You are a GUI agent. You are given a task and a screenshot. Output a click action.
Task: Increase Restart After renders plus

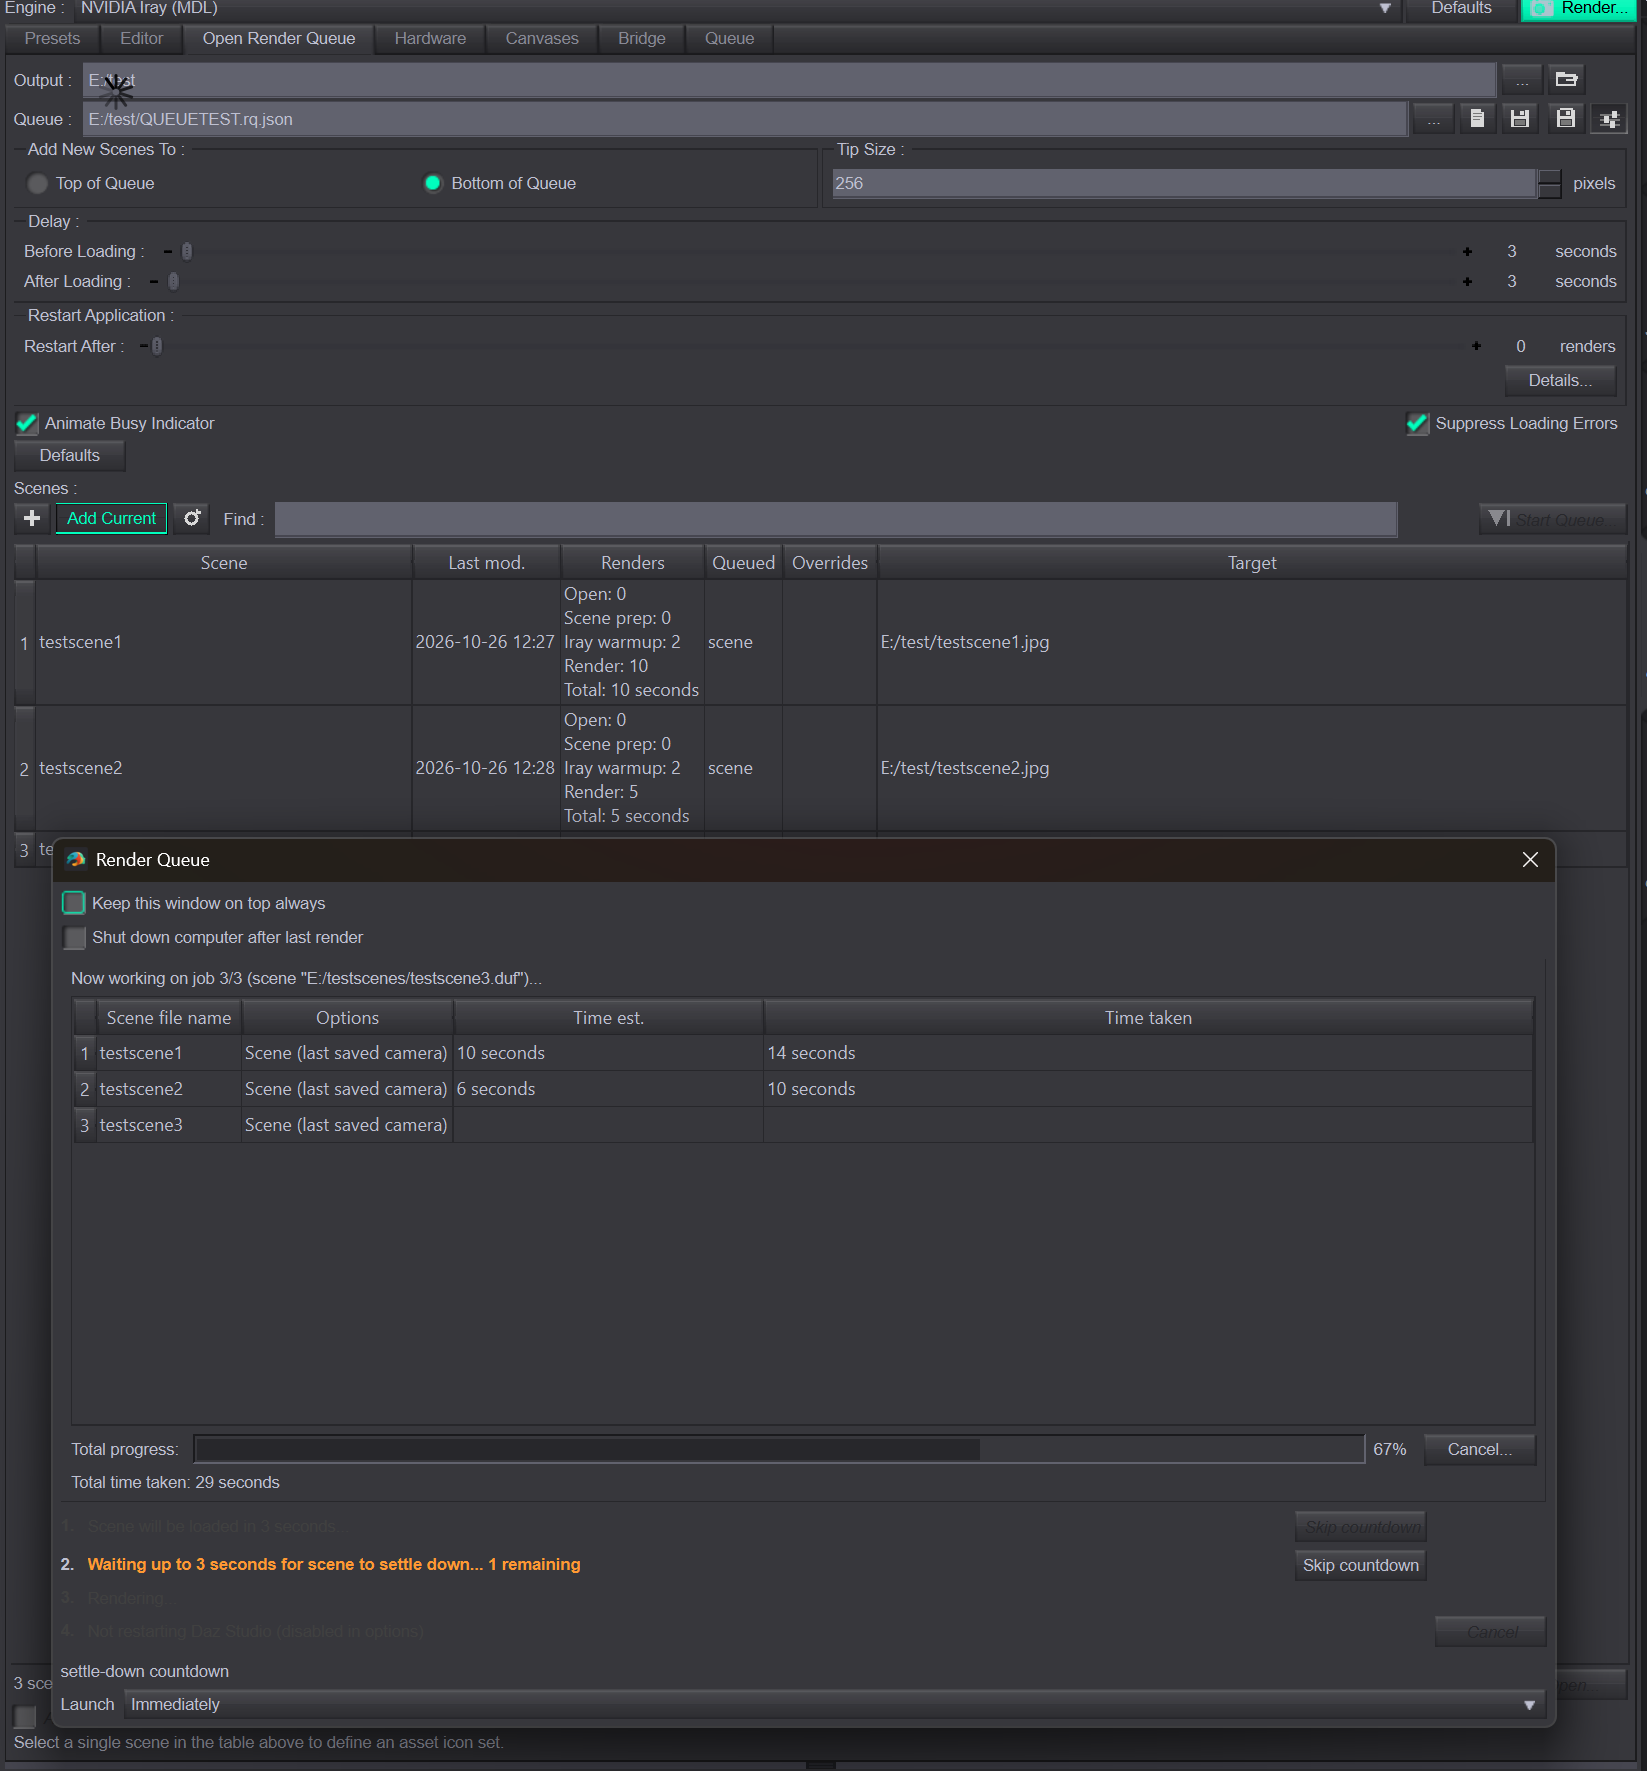coord(1476,346)
